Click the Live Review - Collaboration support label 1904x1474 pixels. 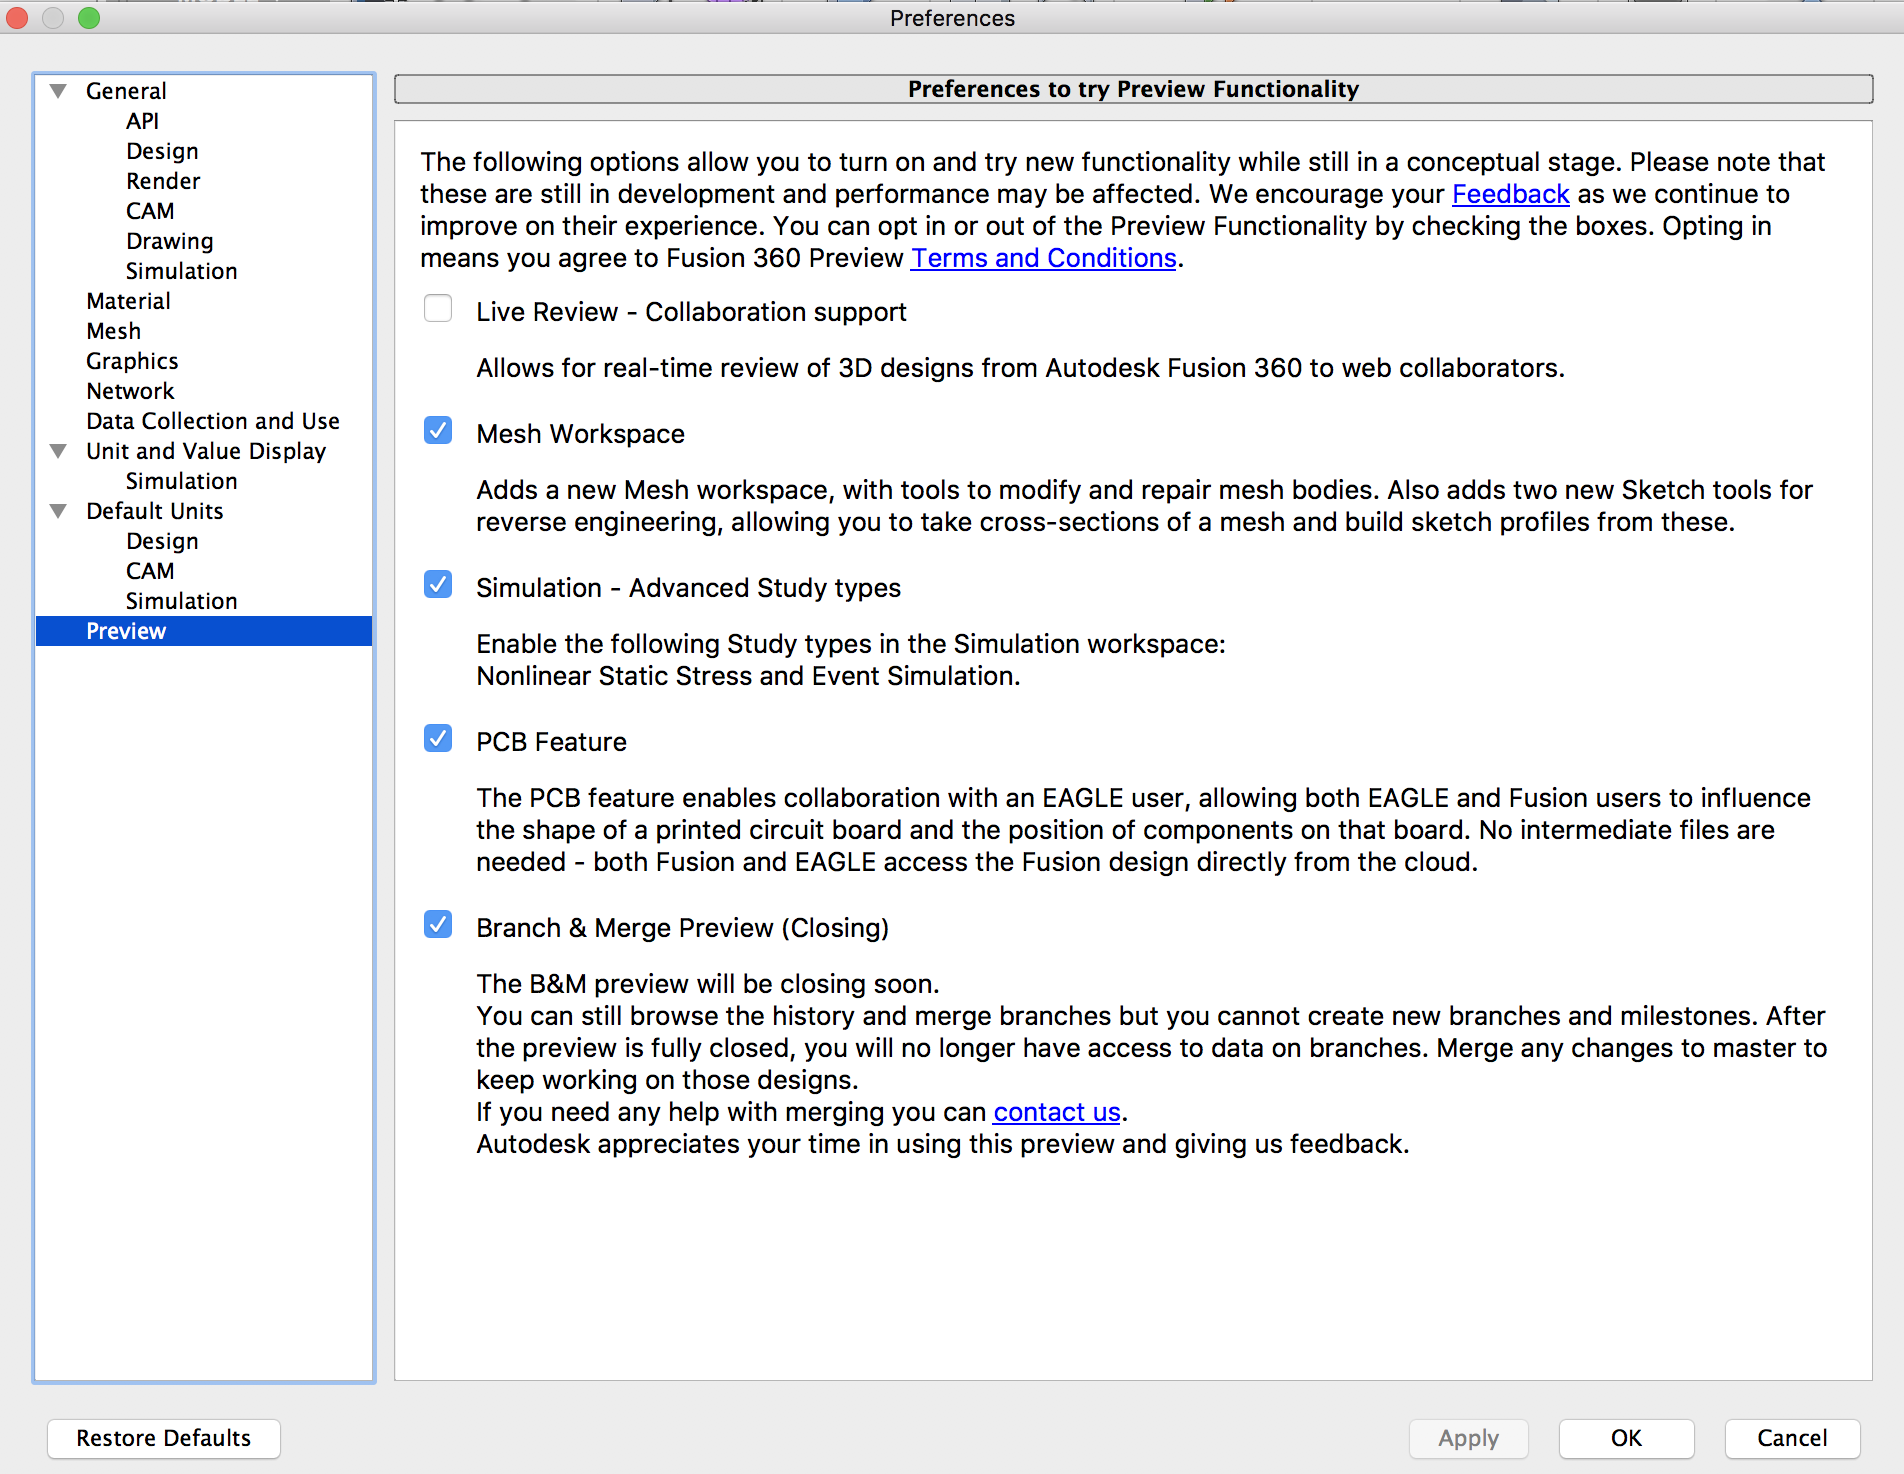(x=691, y=312)
